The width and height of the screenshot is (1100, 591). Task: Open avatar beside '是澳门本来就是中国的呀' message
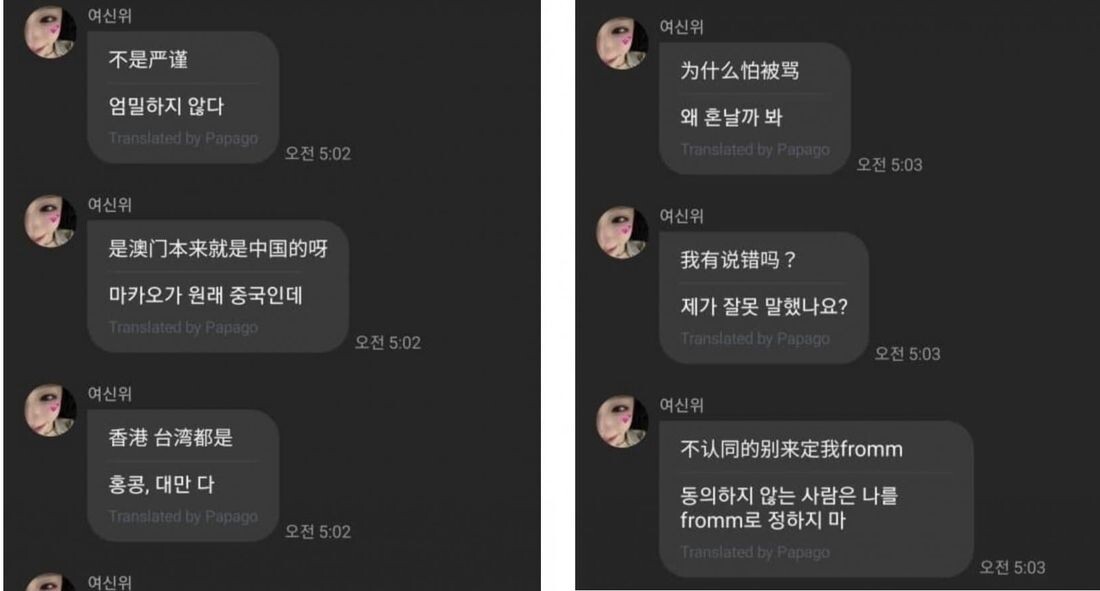(x=51, y=221)
